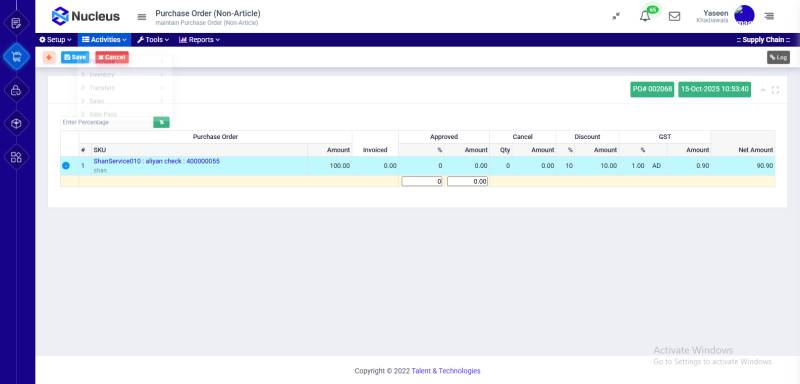
Task: Open the document edit sidebar icon
Action: 16,23
